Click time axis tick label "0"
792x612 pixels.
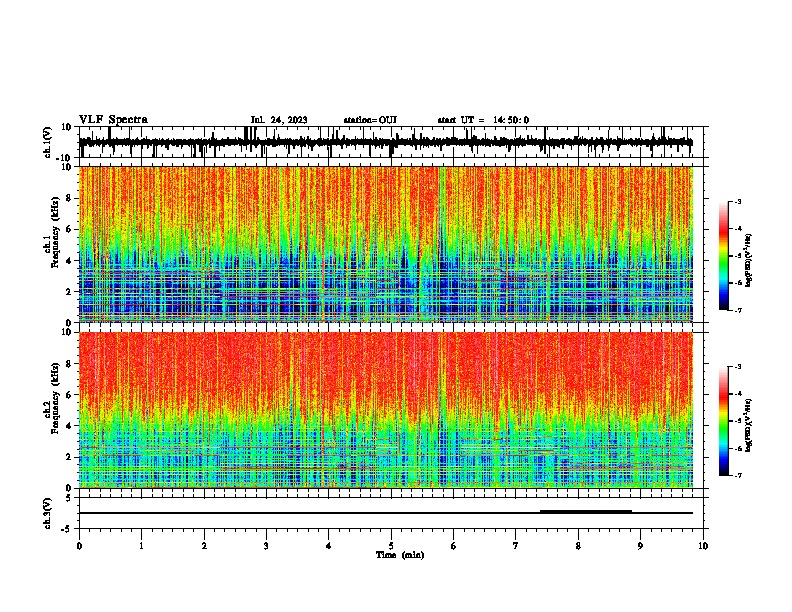(79, 546)
